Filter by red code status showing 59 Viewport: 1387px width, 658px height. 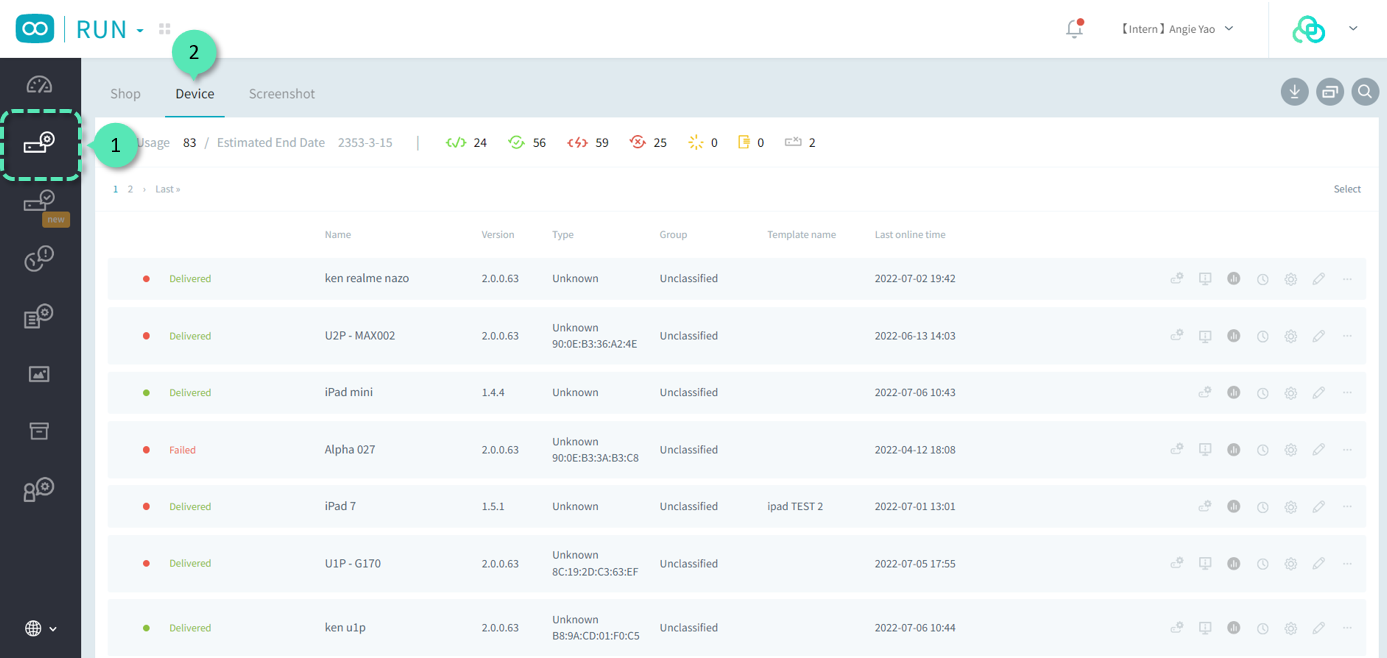(588, 143)
